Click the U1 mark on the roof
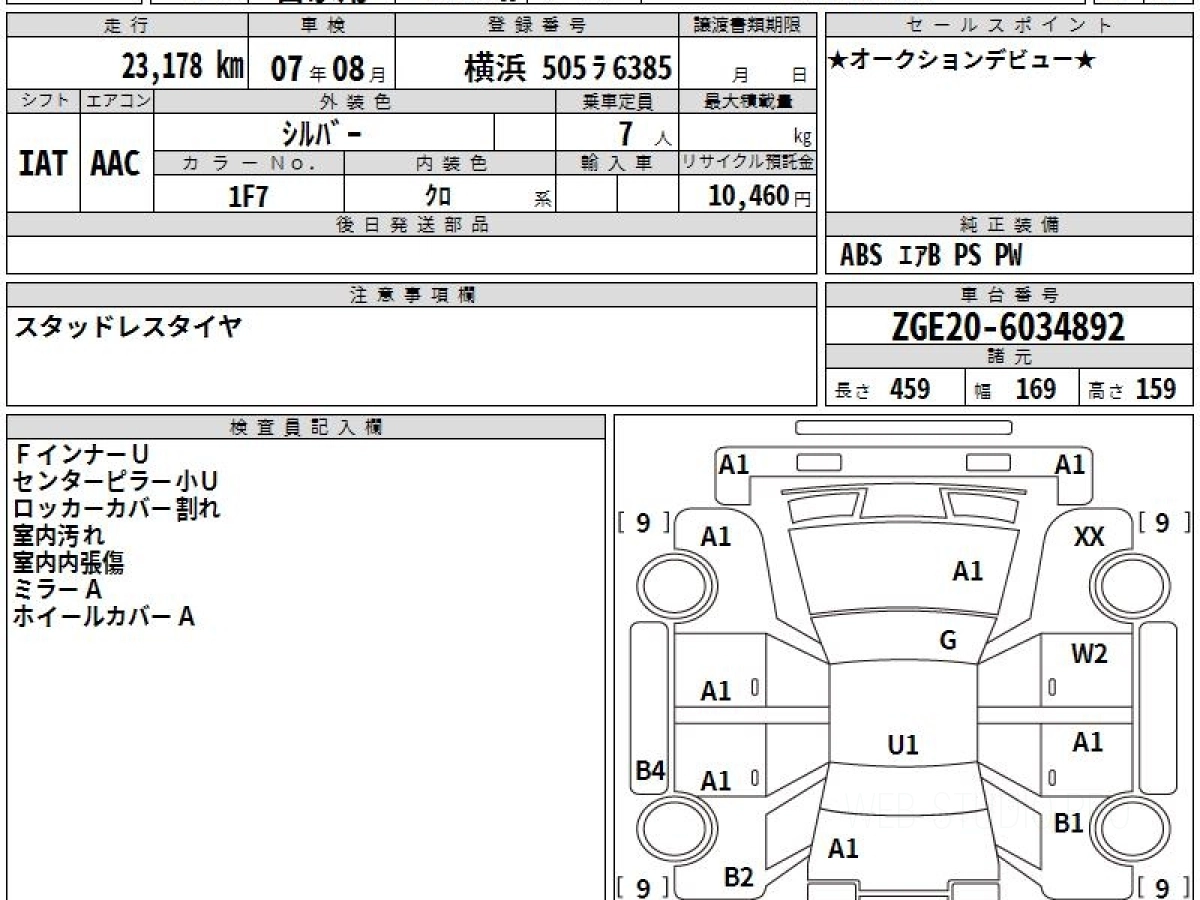Viewport: 1200px width, 900px height. [903, 745]
